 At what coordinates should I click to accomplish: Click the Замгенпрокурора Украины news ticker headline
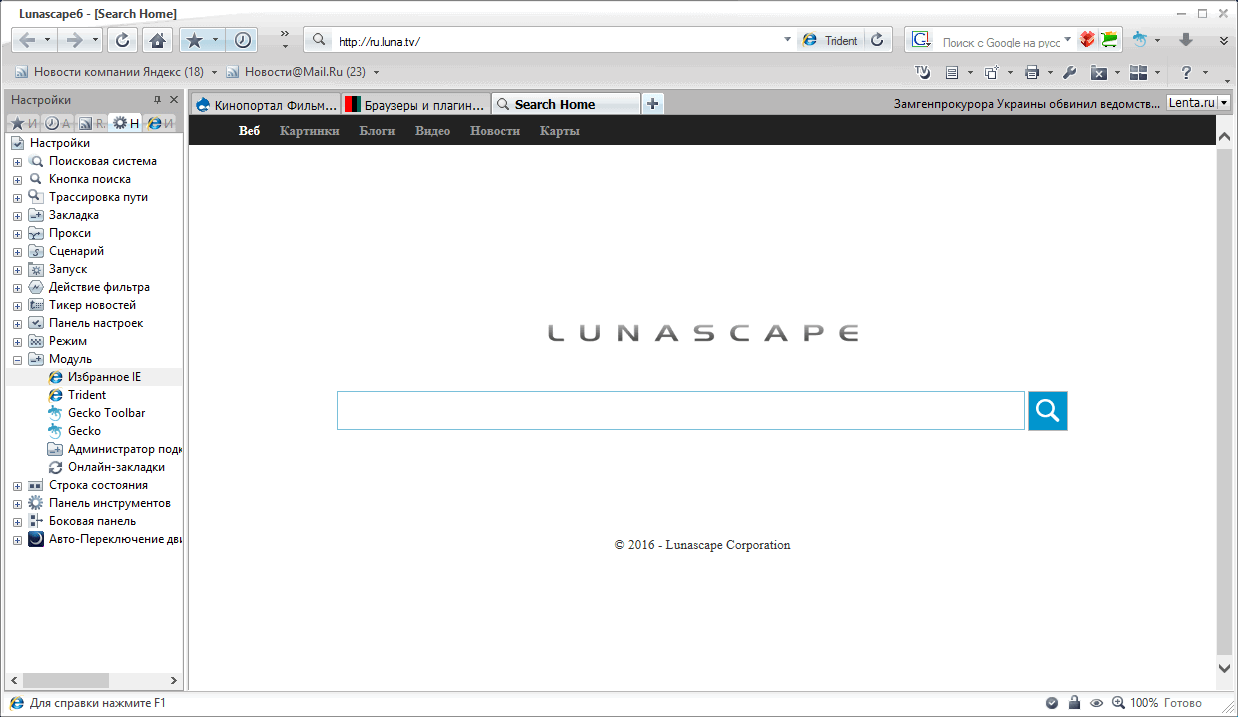click(x=1027, y=104)
